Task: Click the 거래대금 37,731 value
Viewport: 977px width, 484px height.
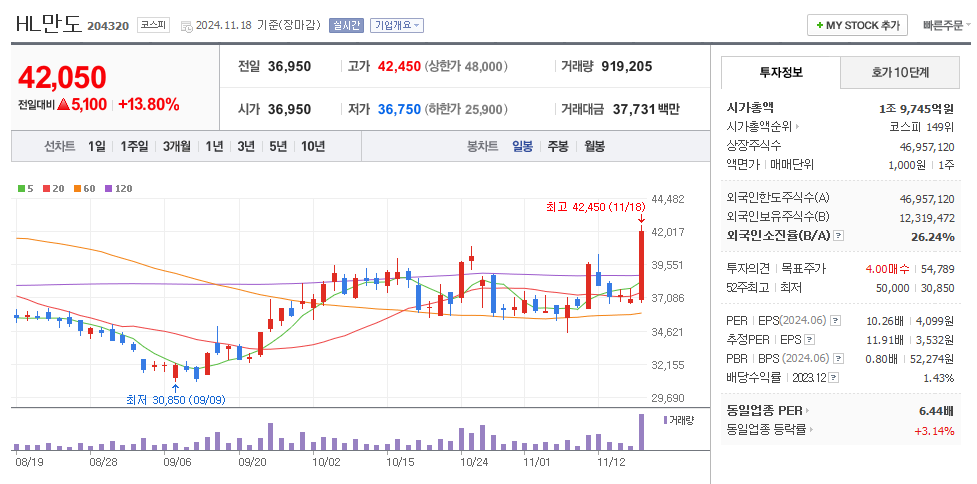Action: pyautogui.click(x=634, y=109)
